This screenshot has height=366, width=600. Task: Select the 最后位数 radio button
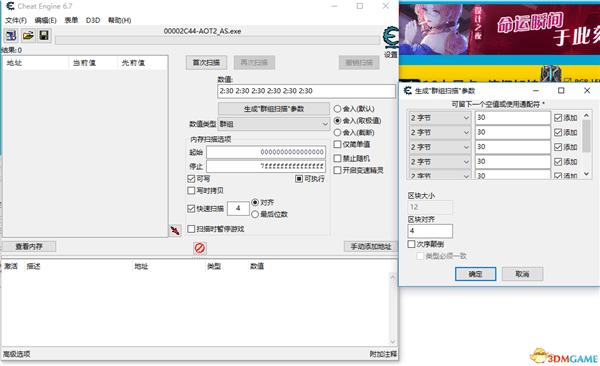pos(269,214)
